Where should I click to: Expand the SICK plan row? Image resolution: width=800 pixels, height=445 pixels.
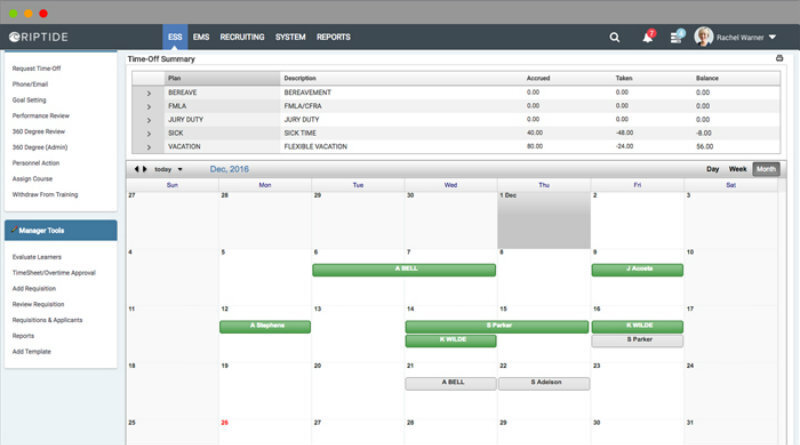(x=148, y=133)
